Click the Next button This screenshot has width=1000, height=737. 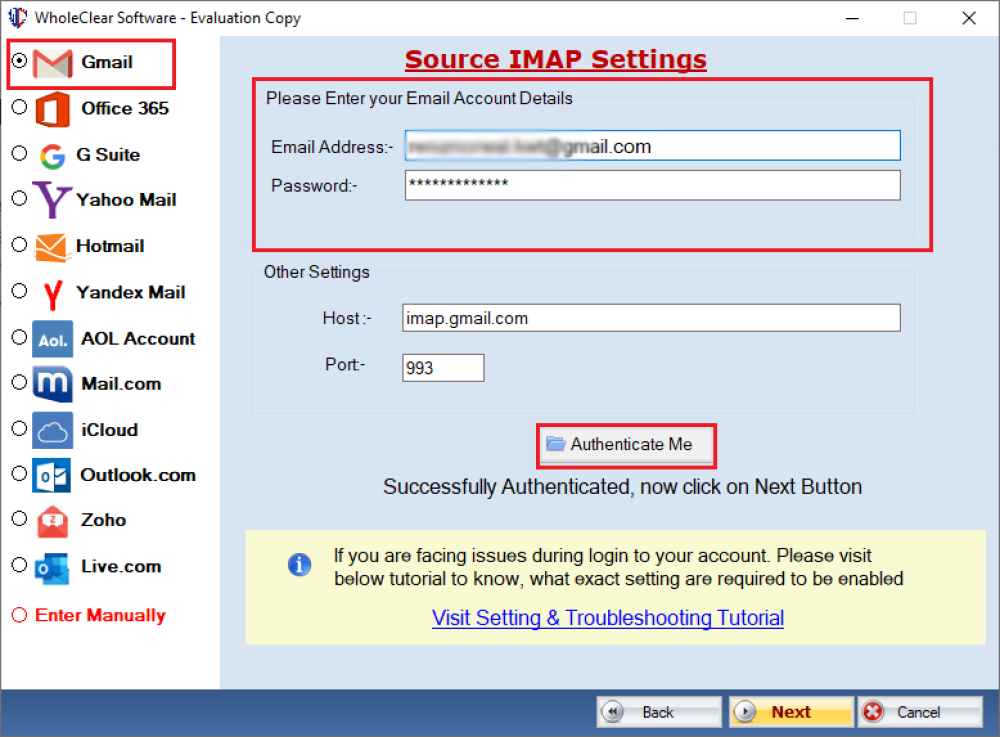pyautogui.click(x=790, y=712)
